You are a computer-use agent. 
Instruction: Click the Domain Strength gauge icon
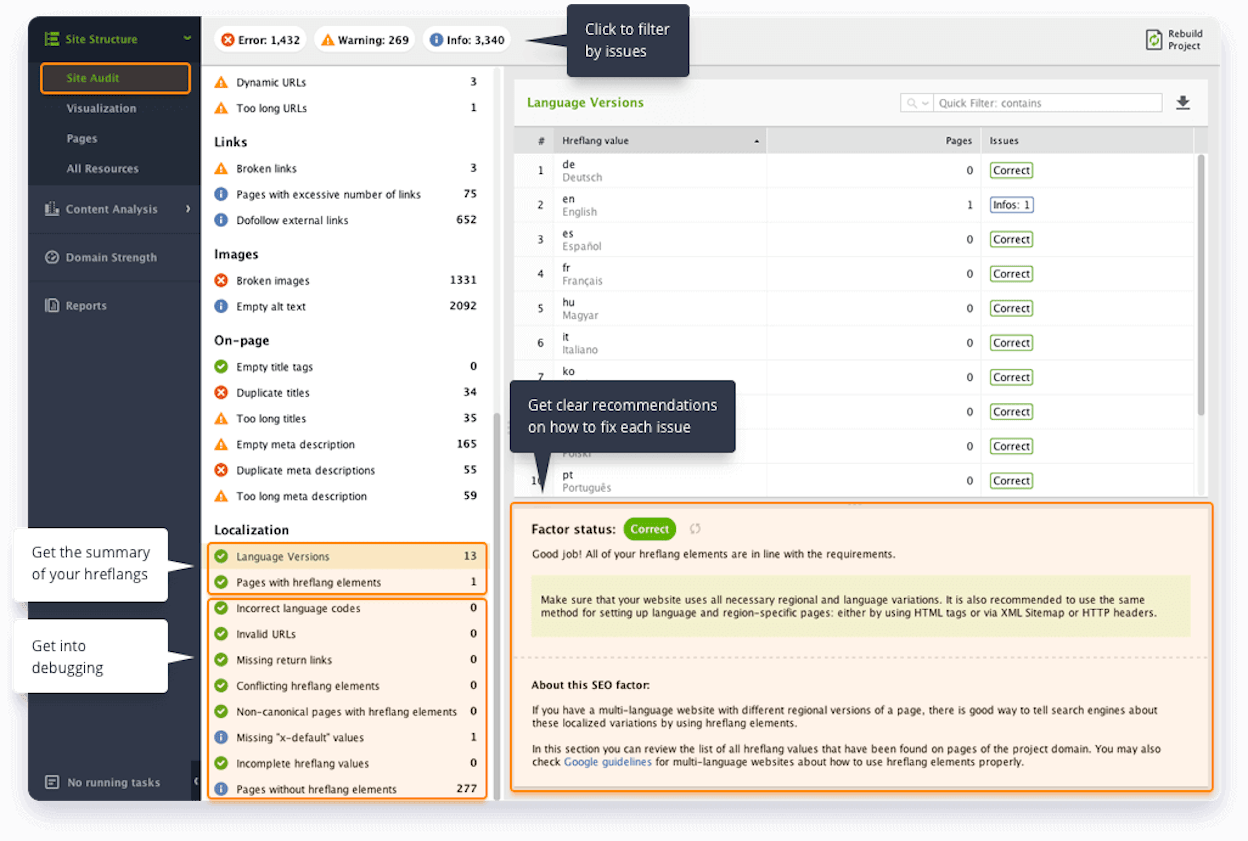click(52, 257)
